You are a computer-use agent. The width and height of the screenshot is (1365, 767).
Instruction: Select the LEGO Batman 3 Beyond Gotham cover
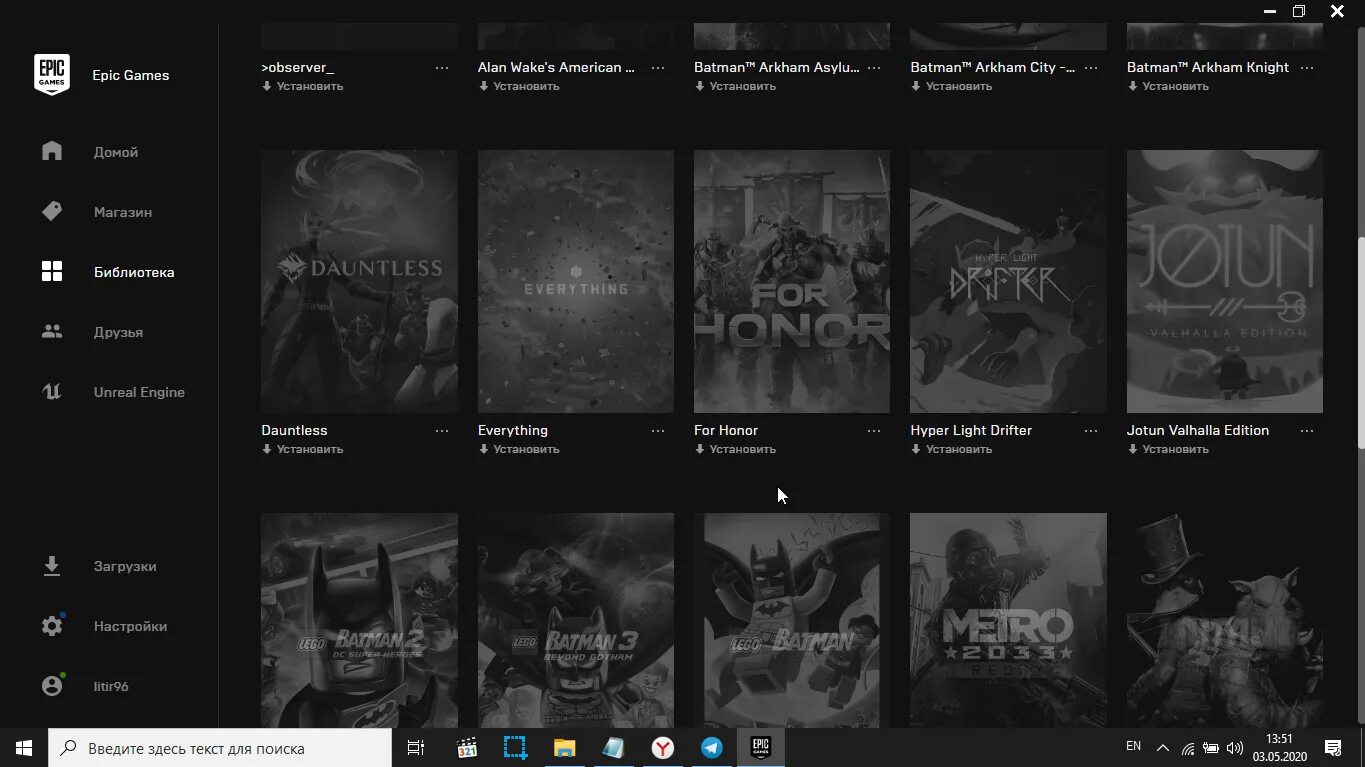[576, 620]
